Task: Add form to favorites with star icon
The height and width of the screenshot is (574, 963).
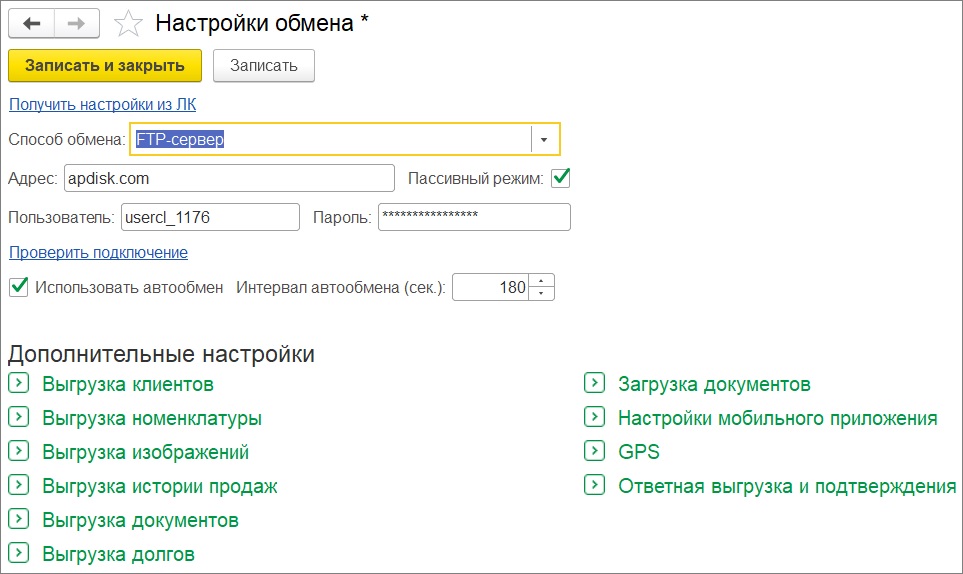Action: coord(128,24)
